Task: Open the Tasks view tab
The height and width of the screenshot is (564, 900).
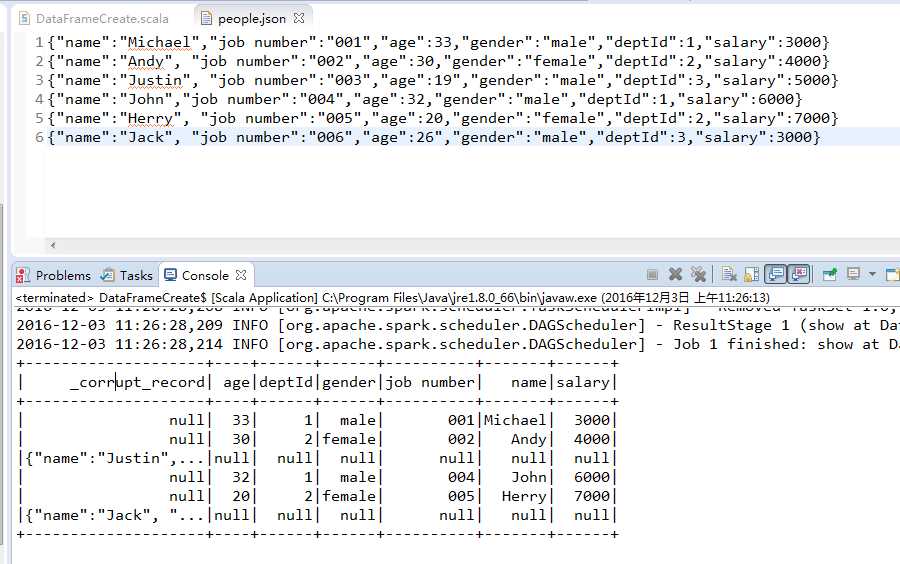Action: pyautogui.click(x=126, y=275)
